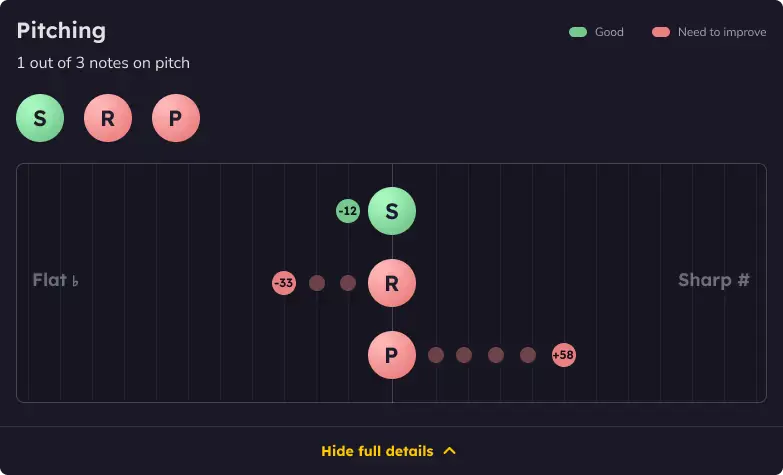The image size is (783, 475).
Task: Click the green Good legend swatch
Action: click(x=578, y=32)
